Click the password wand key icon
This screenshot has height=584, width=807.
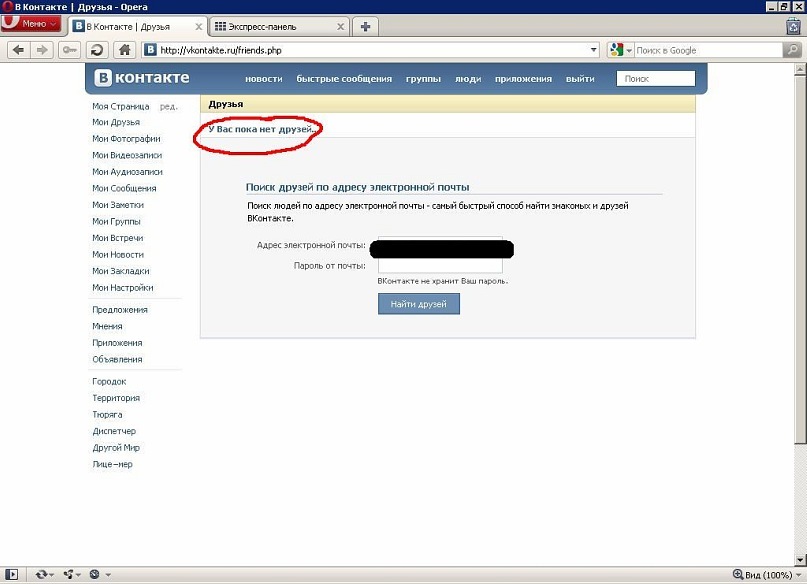pyautogui.click(x=69, y=50)
